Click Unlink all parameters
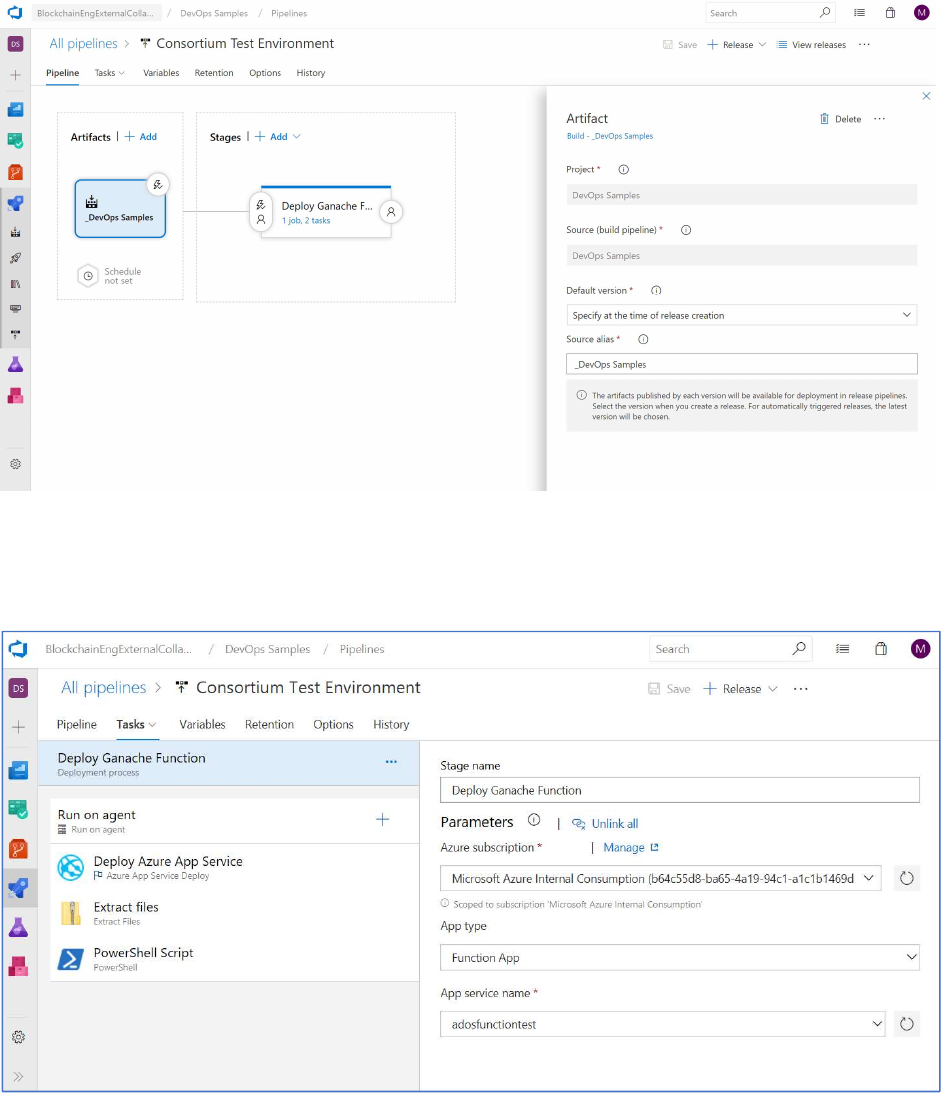Image resolution: width=941 pixels, height=1093 pixels. click(x=605, y=824)
